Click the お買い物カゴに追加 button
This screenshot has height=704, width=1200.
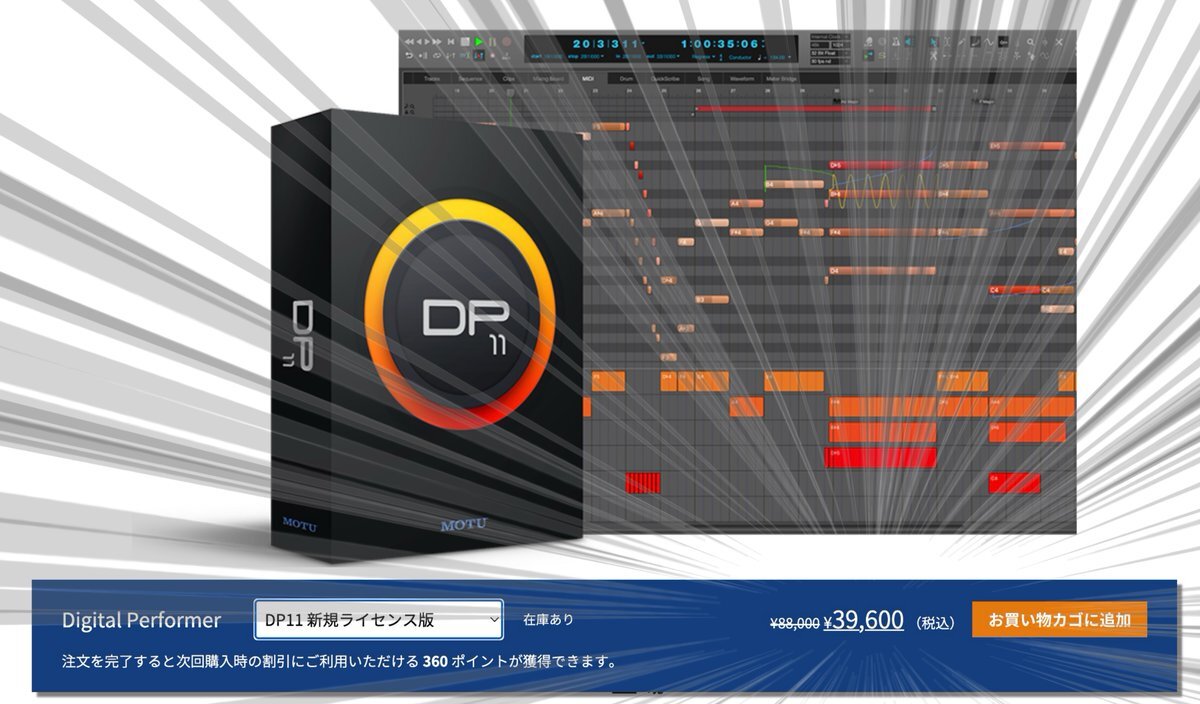coord(1059,620)
